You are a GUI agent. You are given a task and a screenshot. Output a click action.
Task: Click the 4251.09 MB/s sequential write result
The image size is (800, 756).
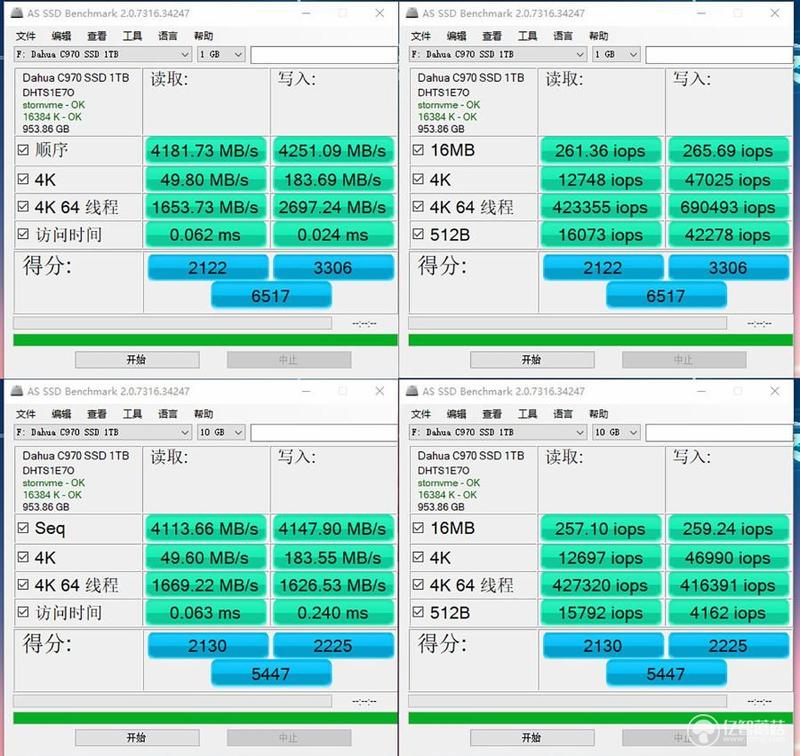[x=333, y=150]
